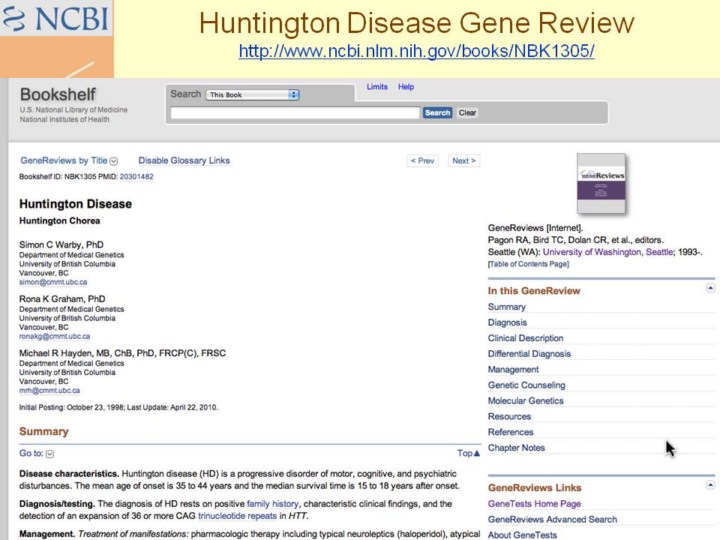Open PMID 20301482 link

(x=136, y=177)
